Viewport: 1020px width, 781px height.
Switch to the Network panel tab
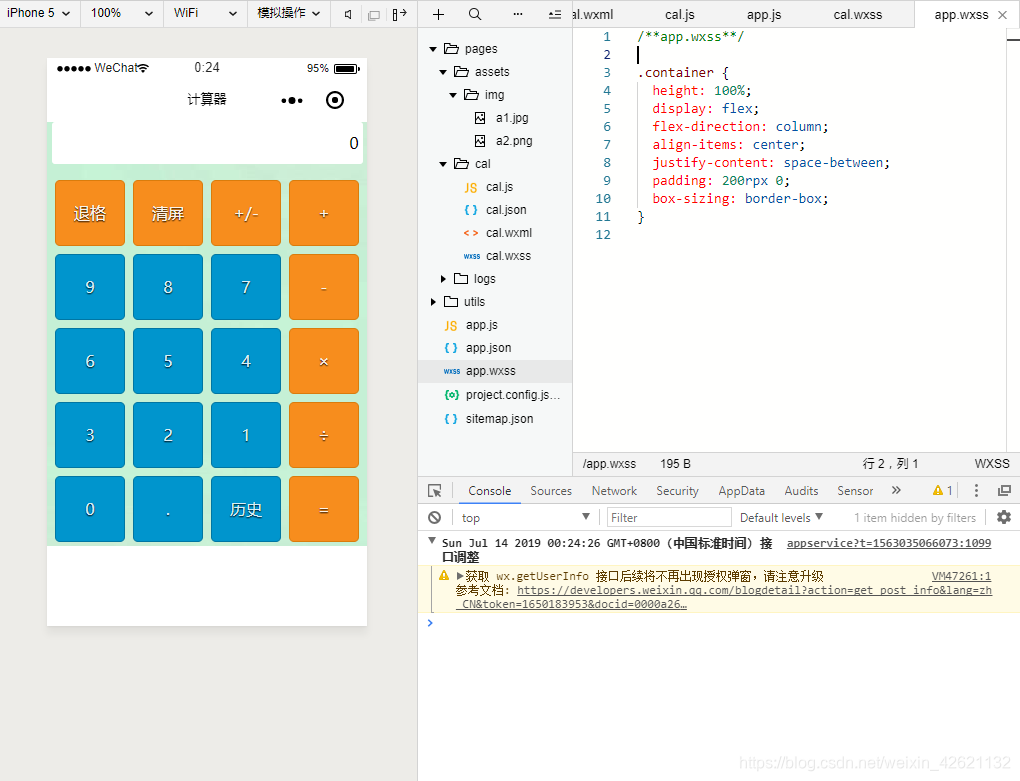point(614,491)
